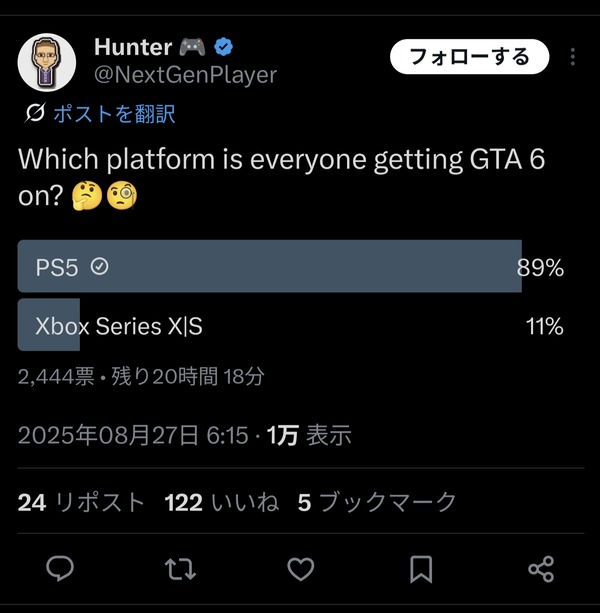Open Hunter's profile picture
This screenshot has width=600, height=613.
pyautogui.click(x=47, y=62)
